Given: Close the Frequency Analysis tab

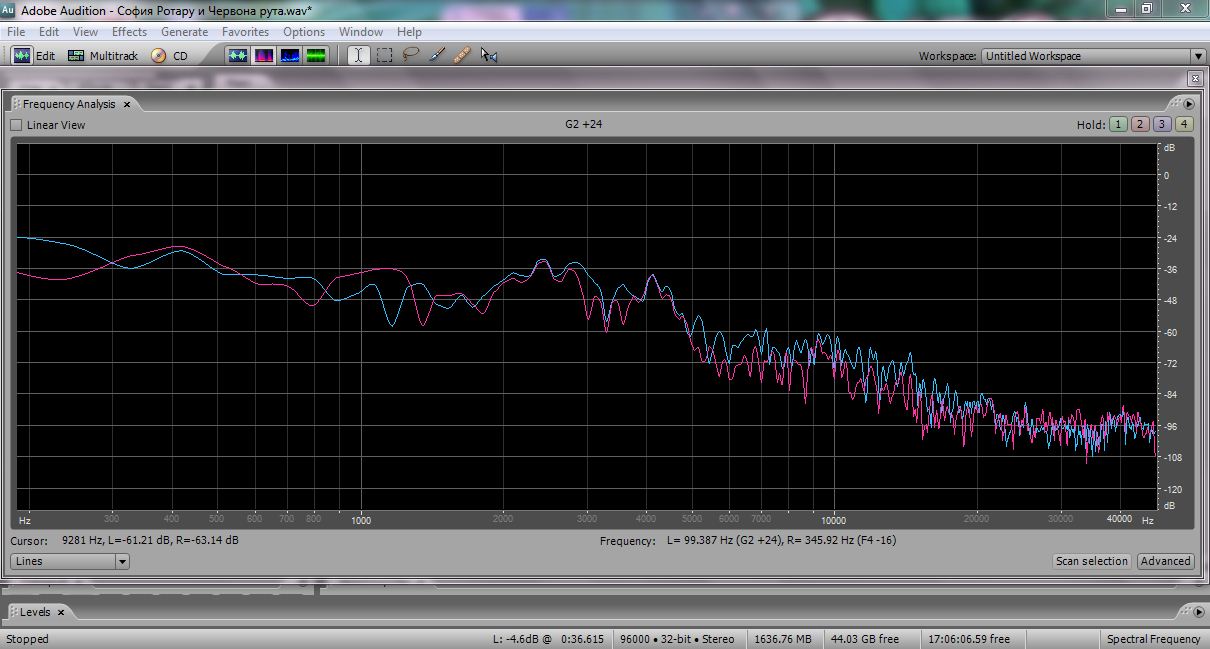Looking at the screenshot, I should pyautogui.click(x=127, y=104).
